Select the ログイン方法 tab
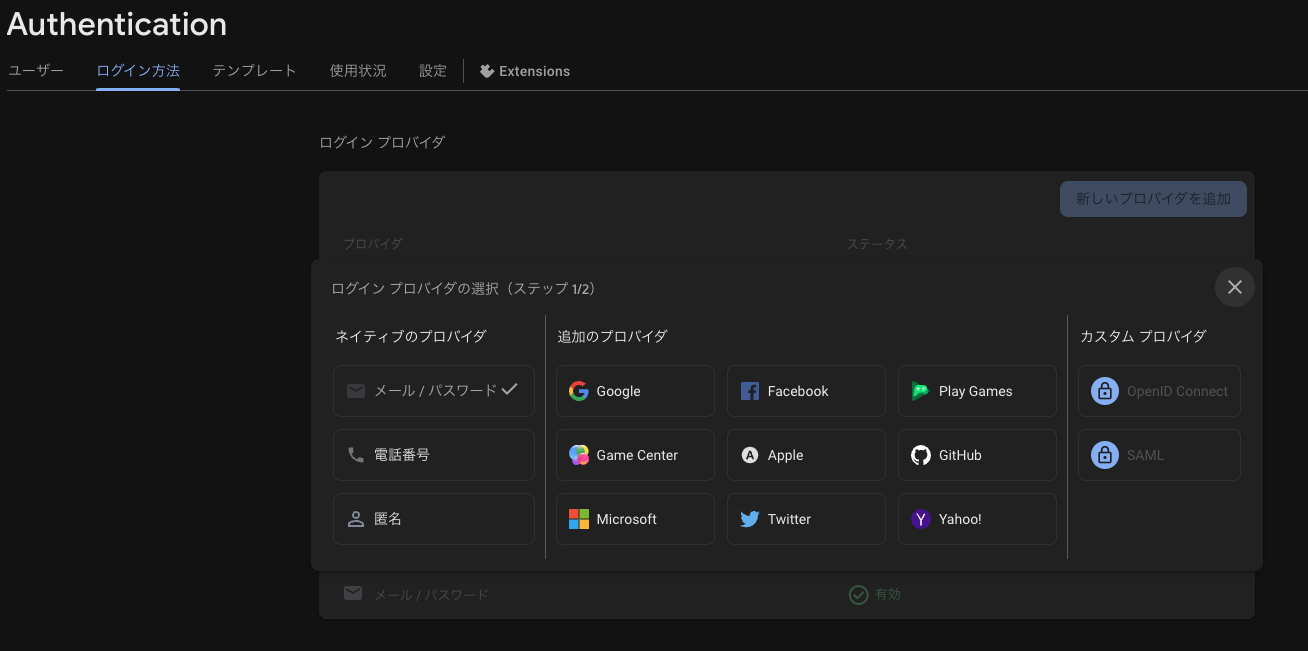 pos(138,71)
